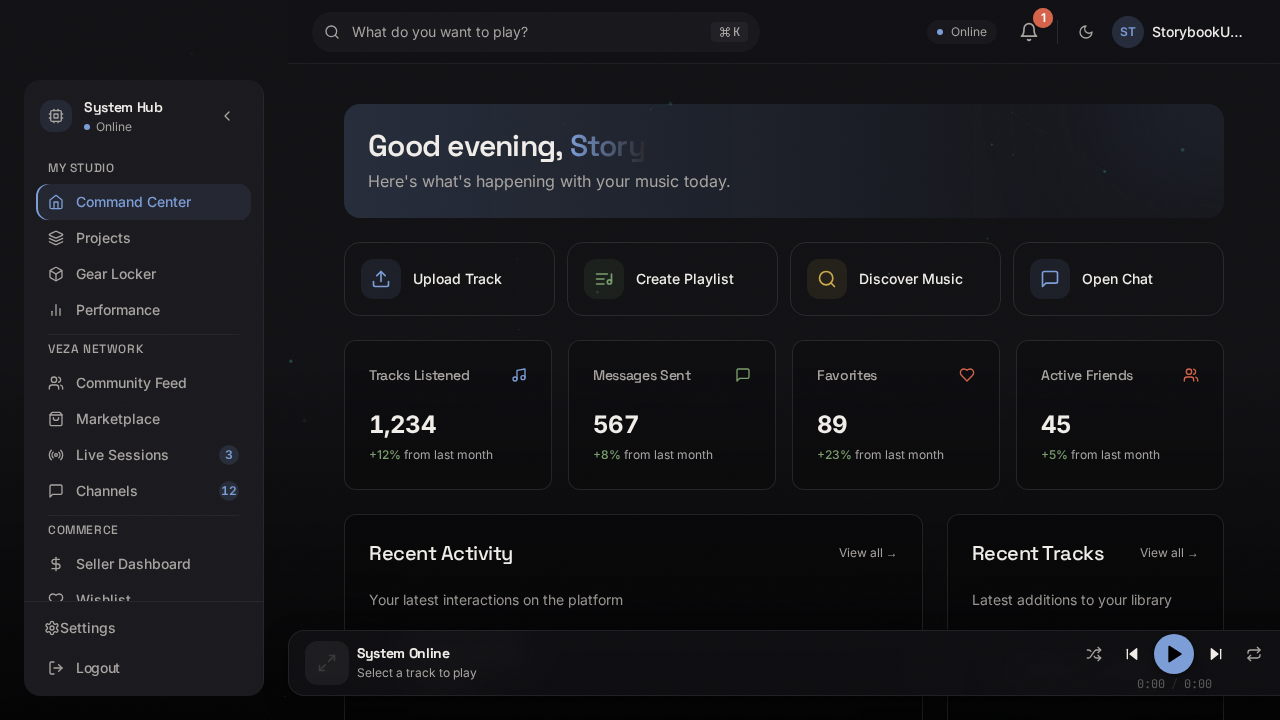Image resolution: width=1280 pixels, height=720 pixels.
Task: Click the Upload Track button
Action: 449,279
